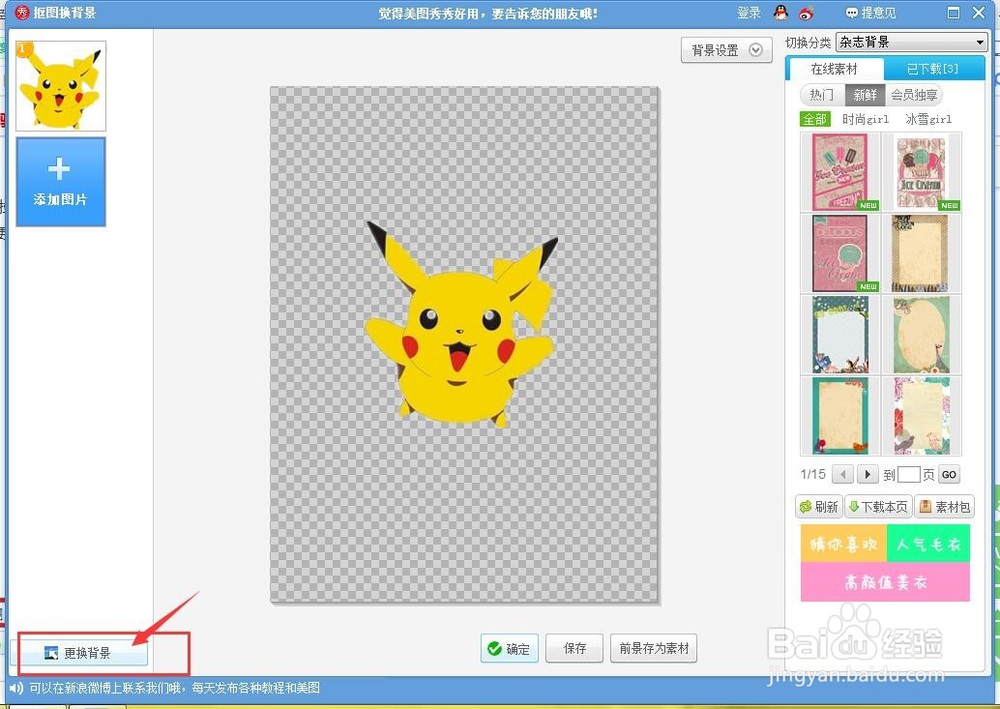Click the 人气毛衣 banner
The width and height of the screenshot is (1000, 709).
[x=928, y=544]
